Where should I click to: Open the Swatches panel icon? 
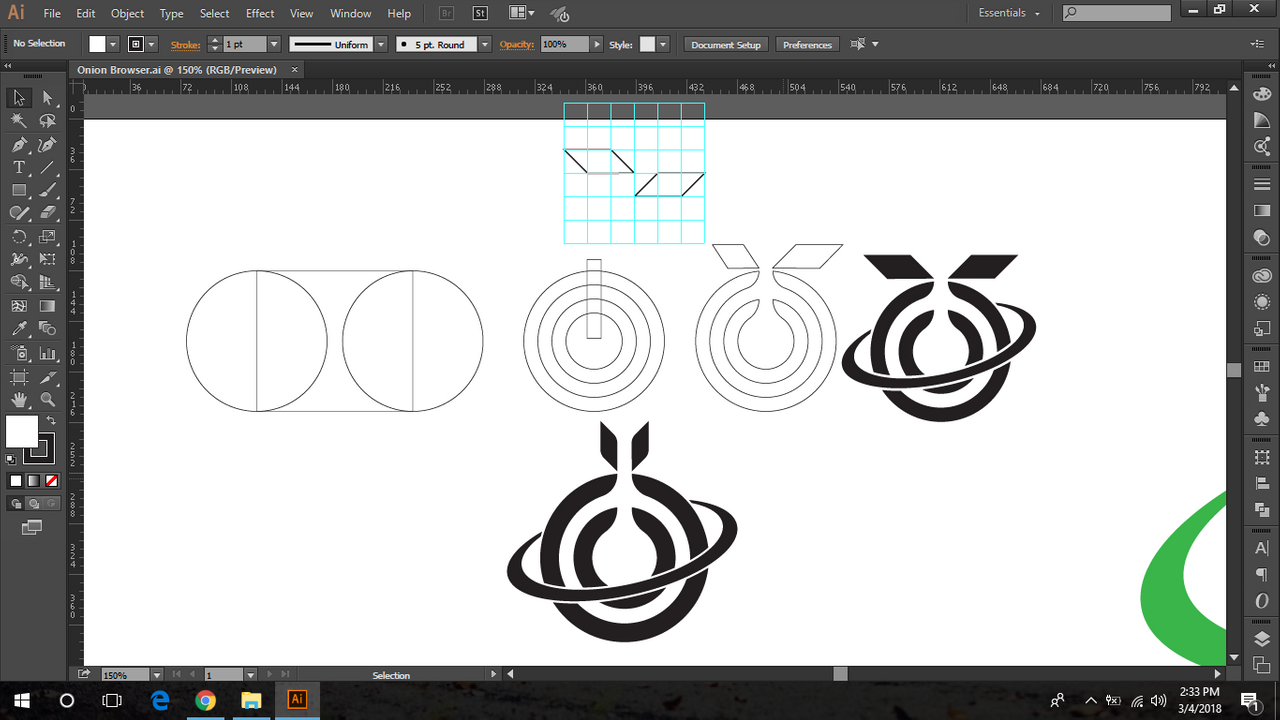[1261, 366]
